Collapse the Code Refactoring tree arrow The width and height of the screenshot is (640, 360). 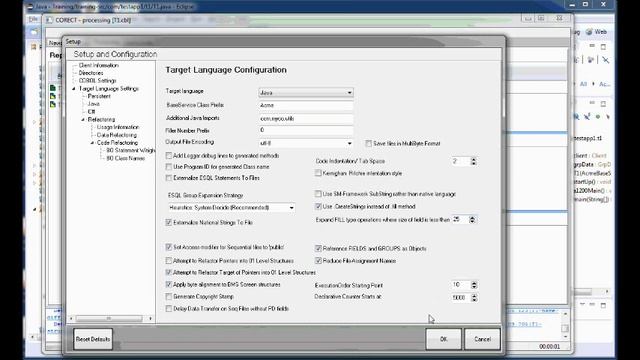coord(92,143)
